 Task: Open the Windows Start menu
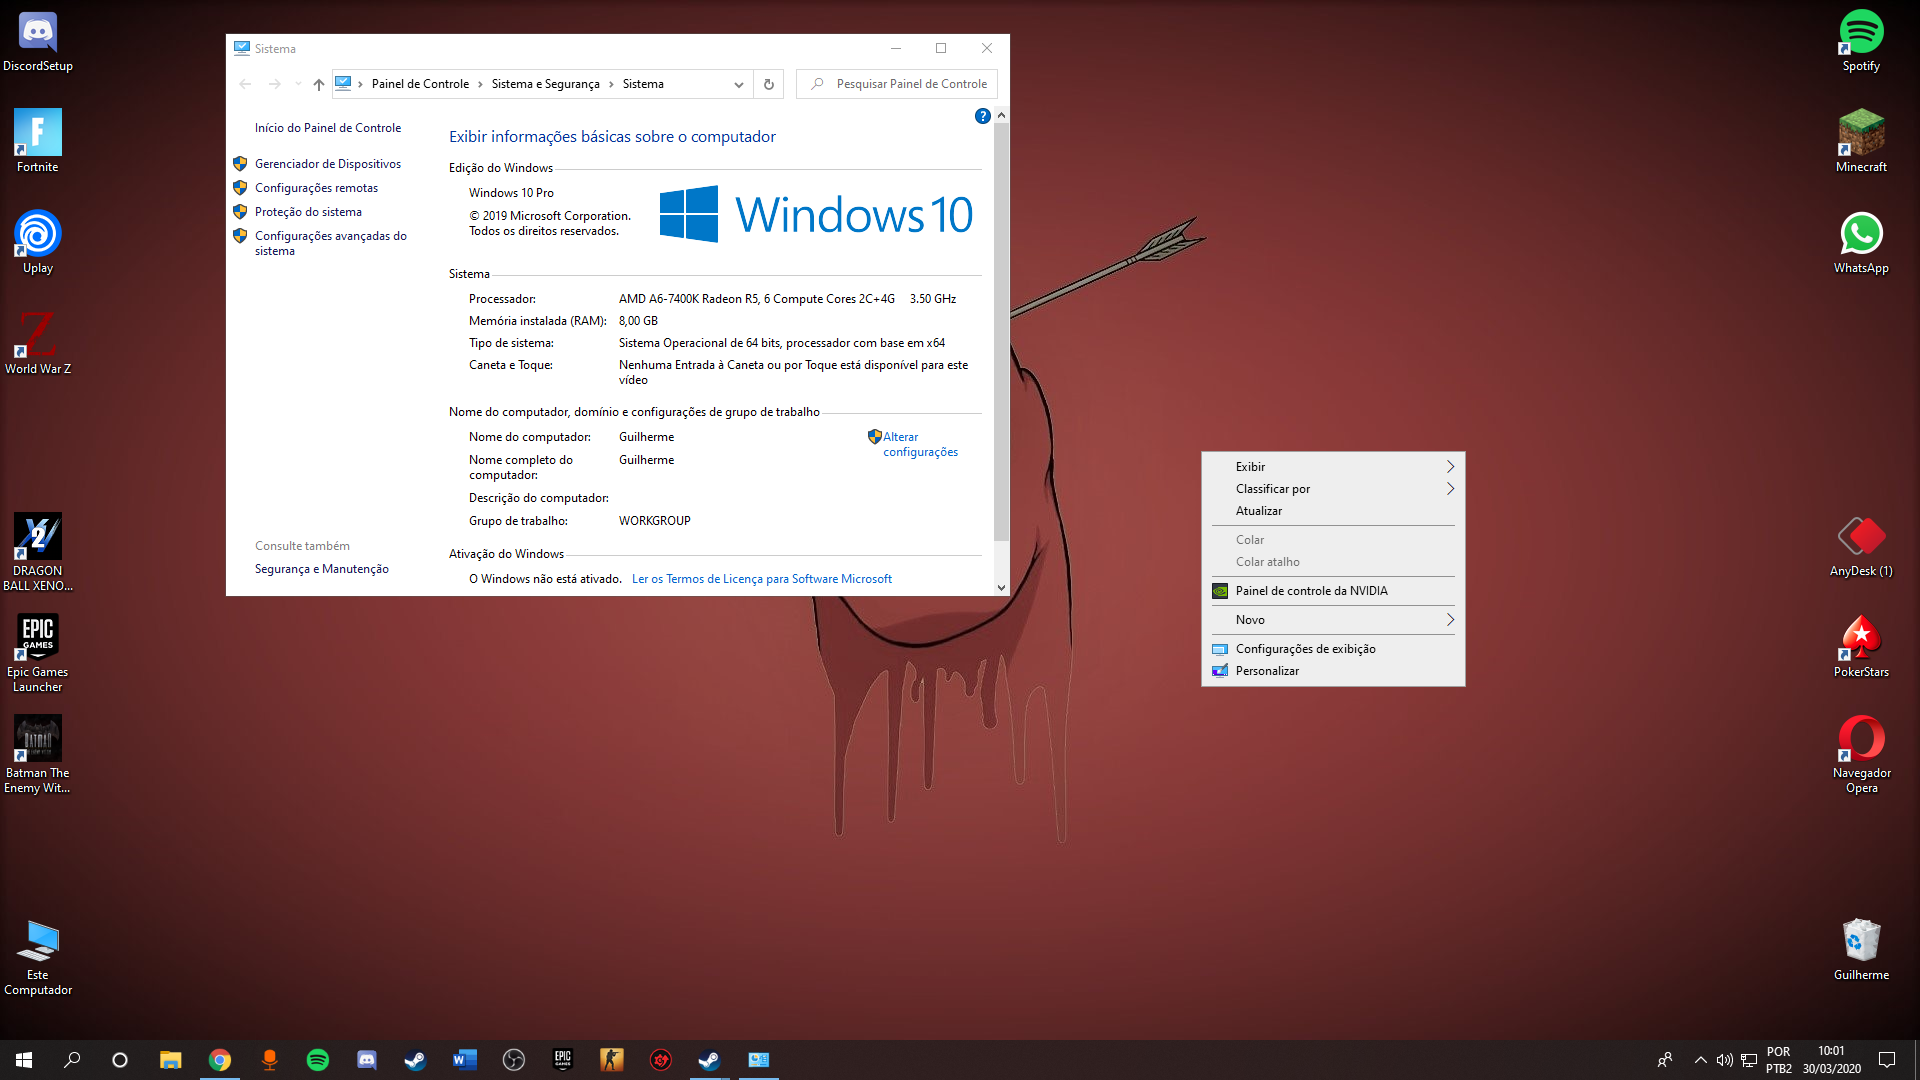point(24,1060)
